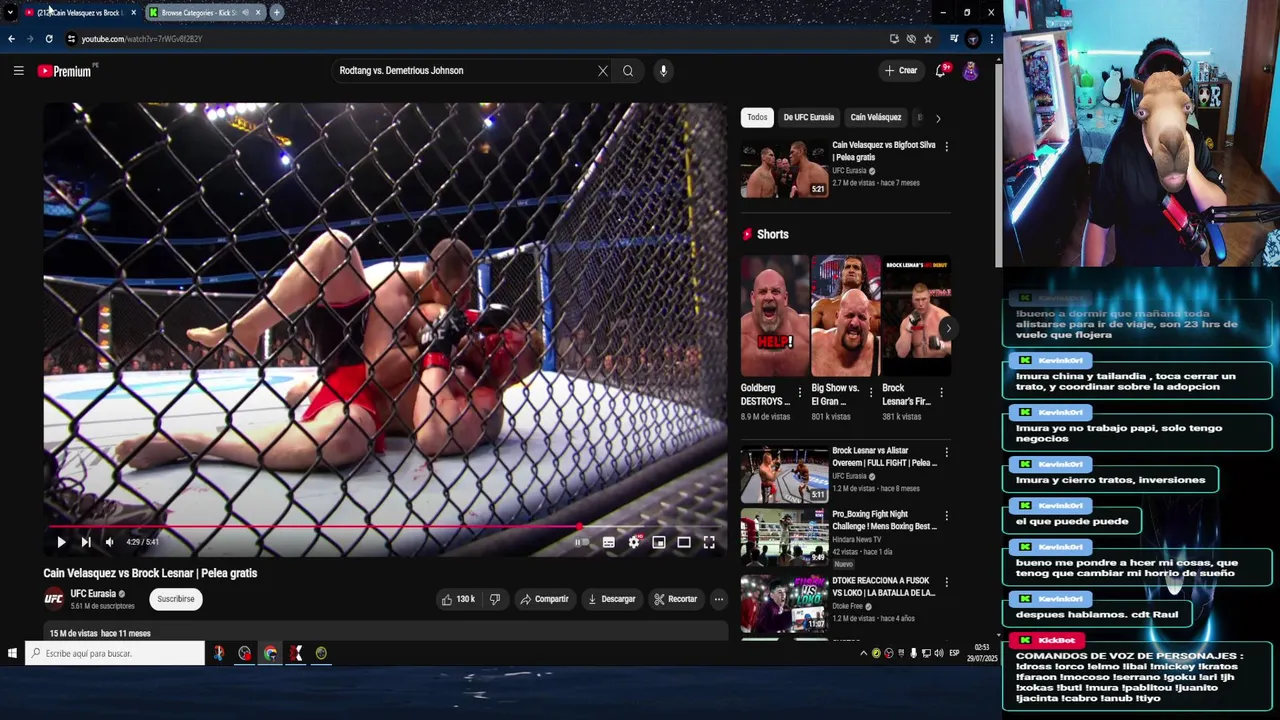Reload the current page
This screenshot has height=720, width=1280.
48,39
